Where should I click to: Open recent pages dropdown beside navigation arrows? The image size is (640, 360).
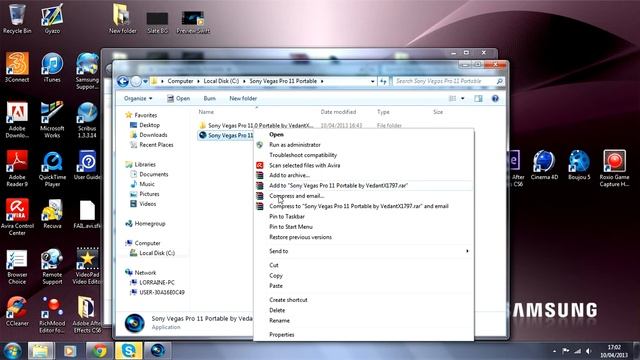(145, 82)
